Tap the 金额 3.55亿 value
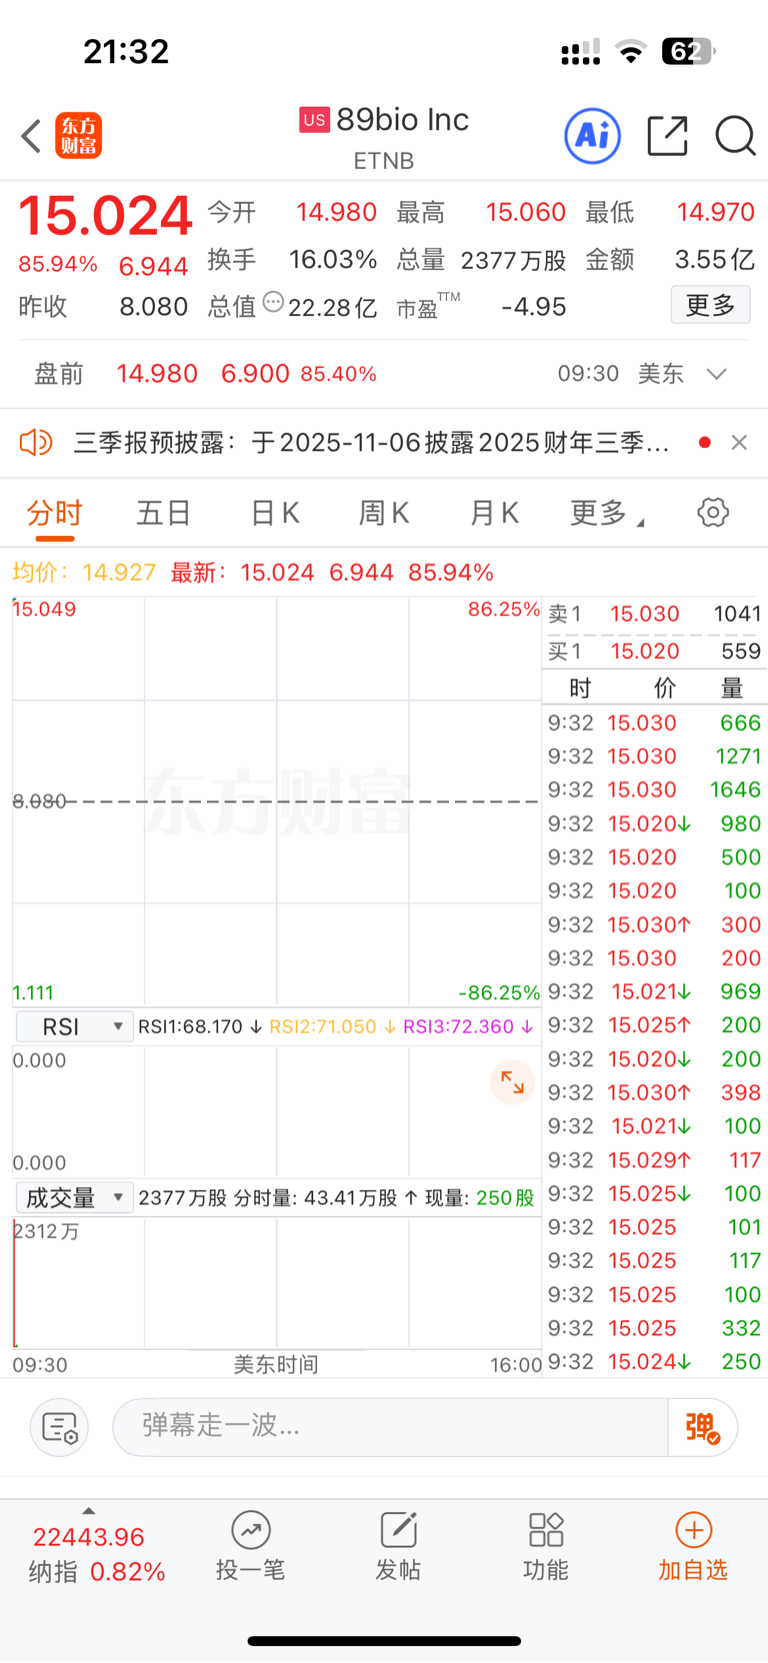768x1663 pixels. click(x=714, y=260)
